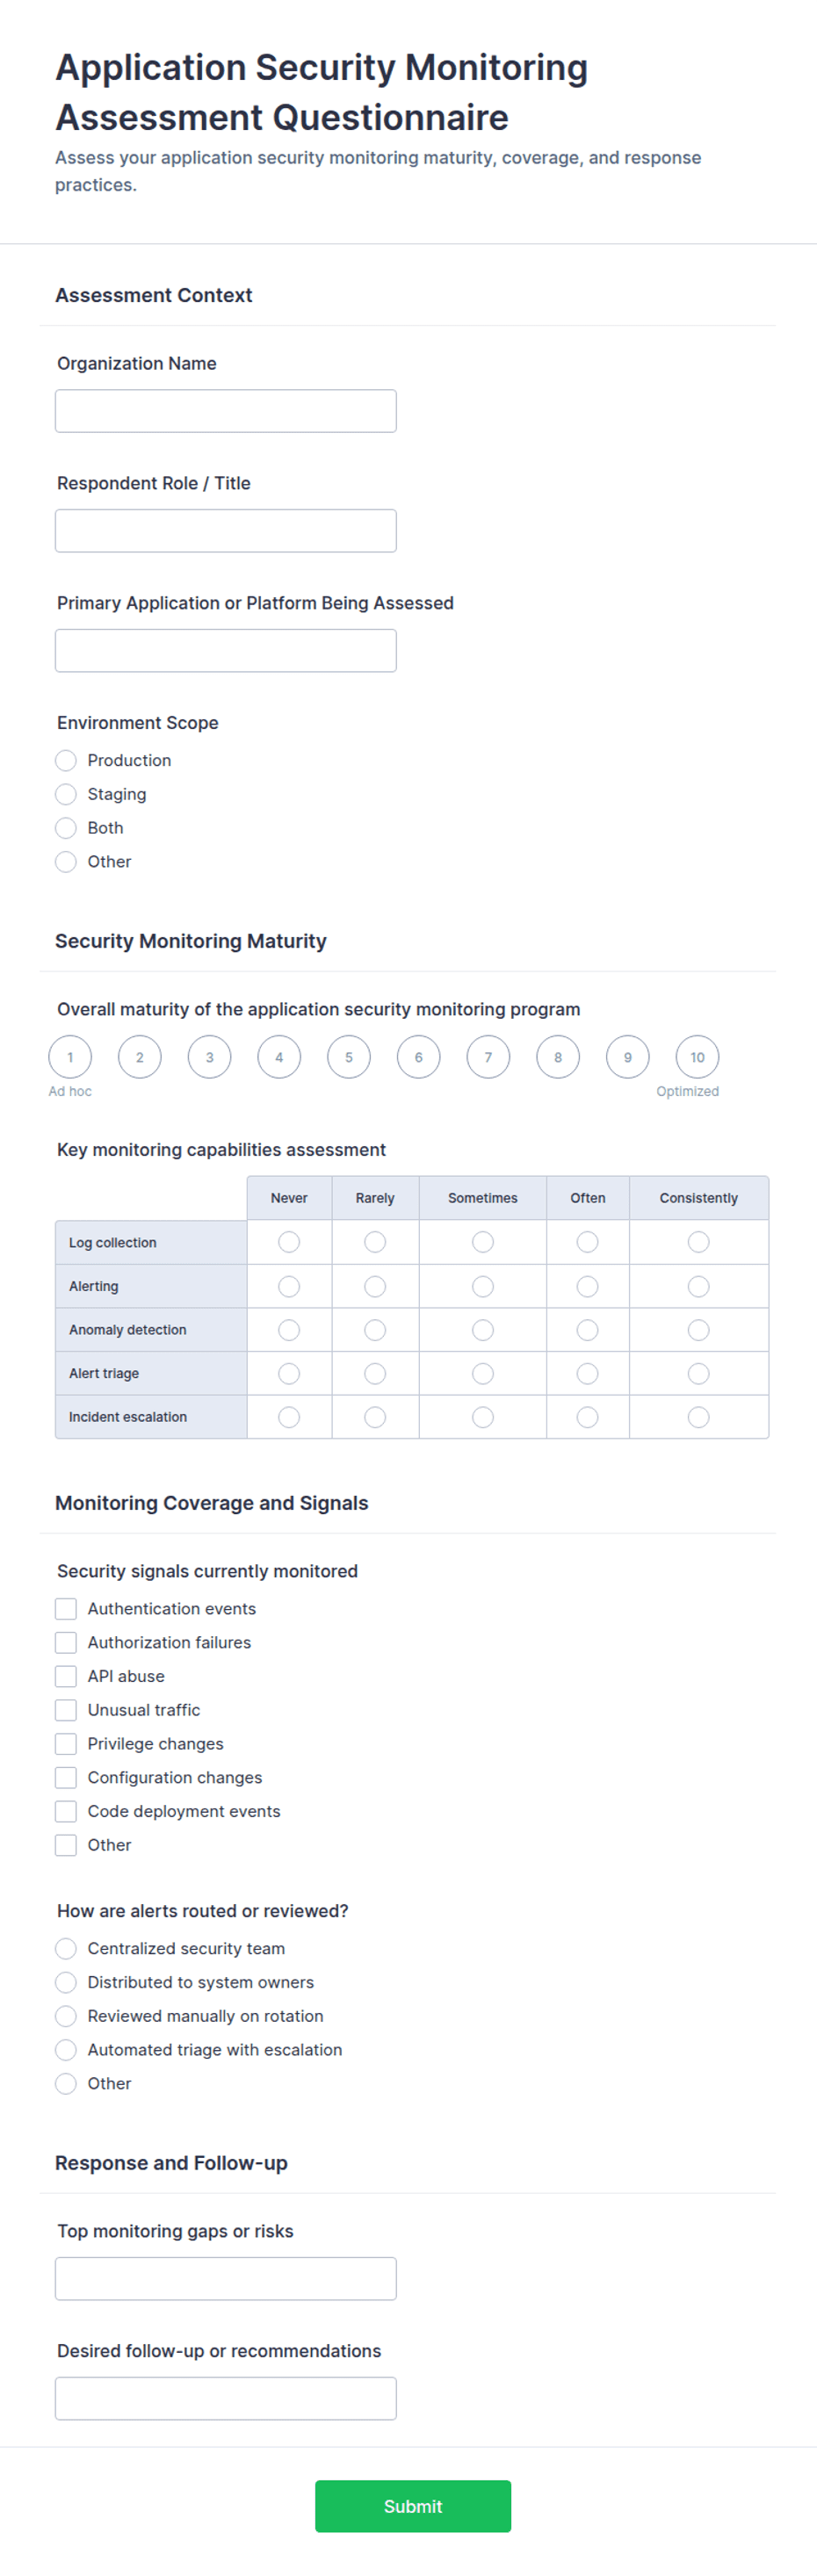
Task: Select Centralized security team routing
Action: click(x=66, y=1949)
